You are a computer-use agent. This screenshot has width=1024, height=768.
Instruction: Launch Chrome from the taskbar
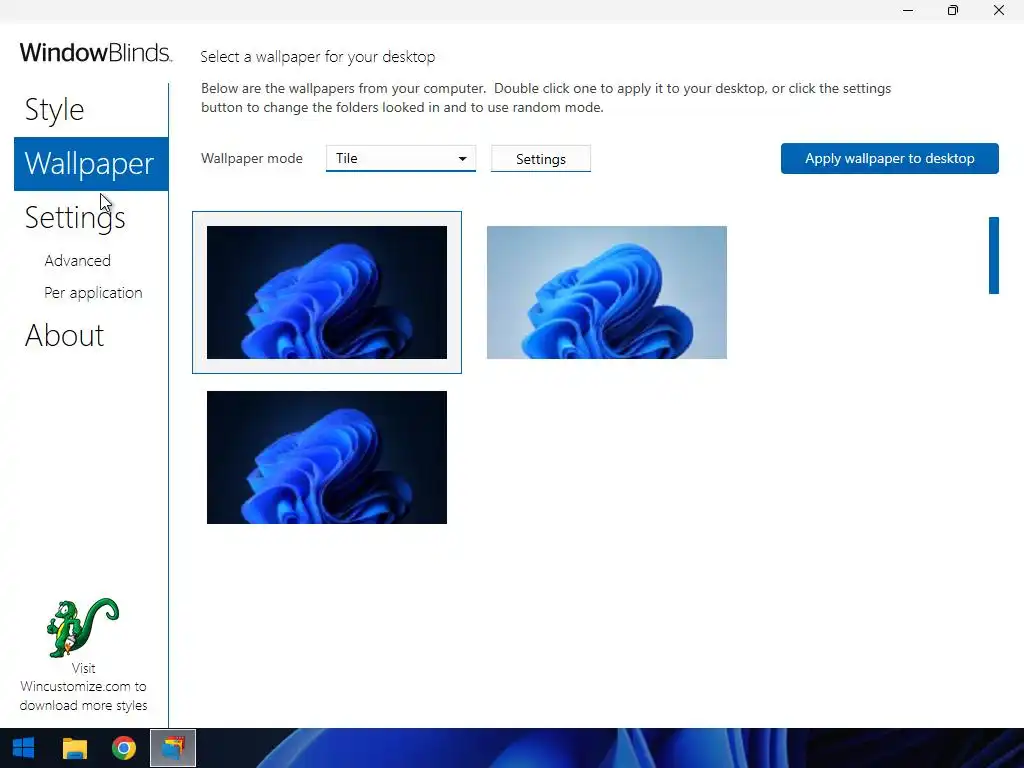[x=123, y=748]
